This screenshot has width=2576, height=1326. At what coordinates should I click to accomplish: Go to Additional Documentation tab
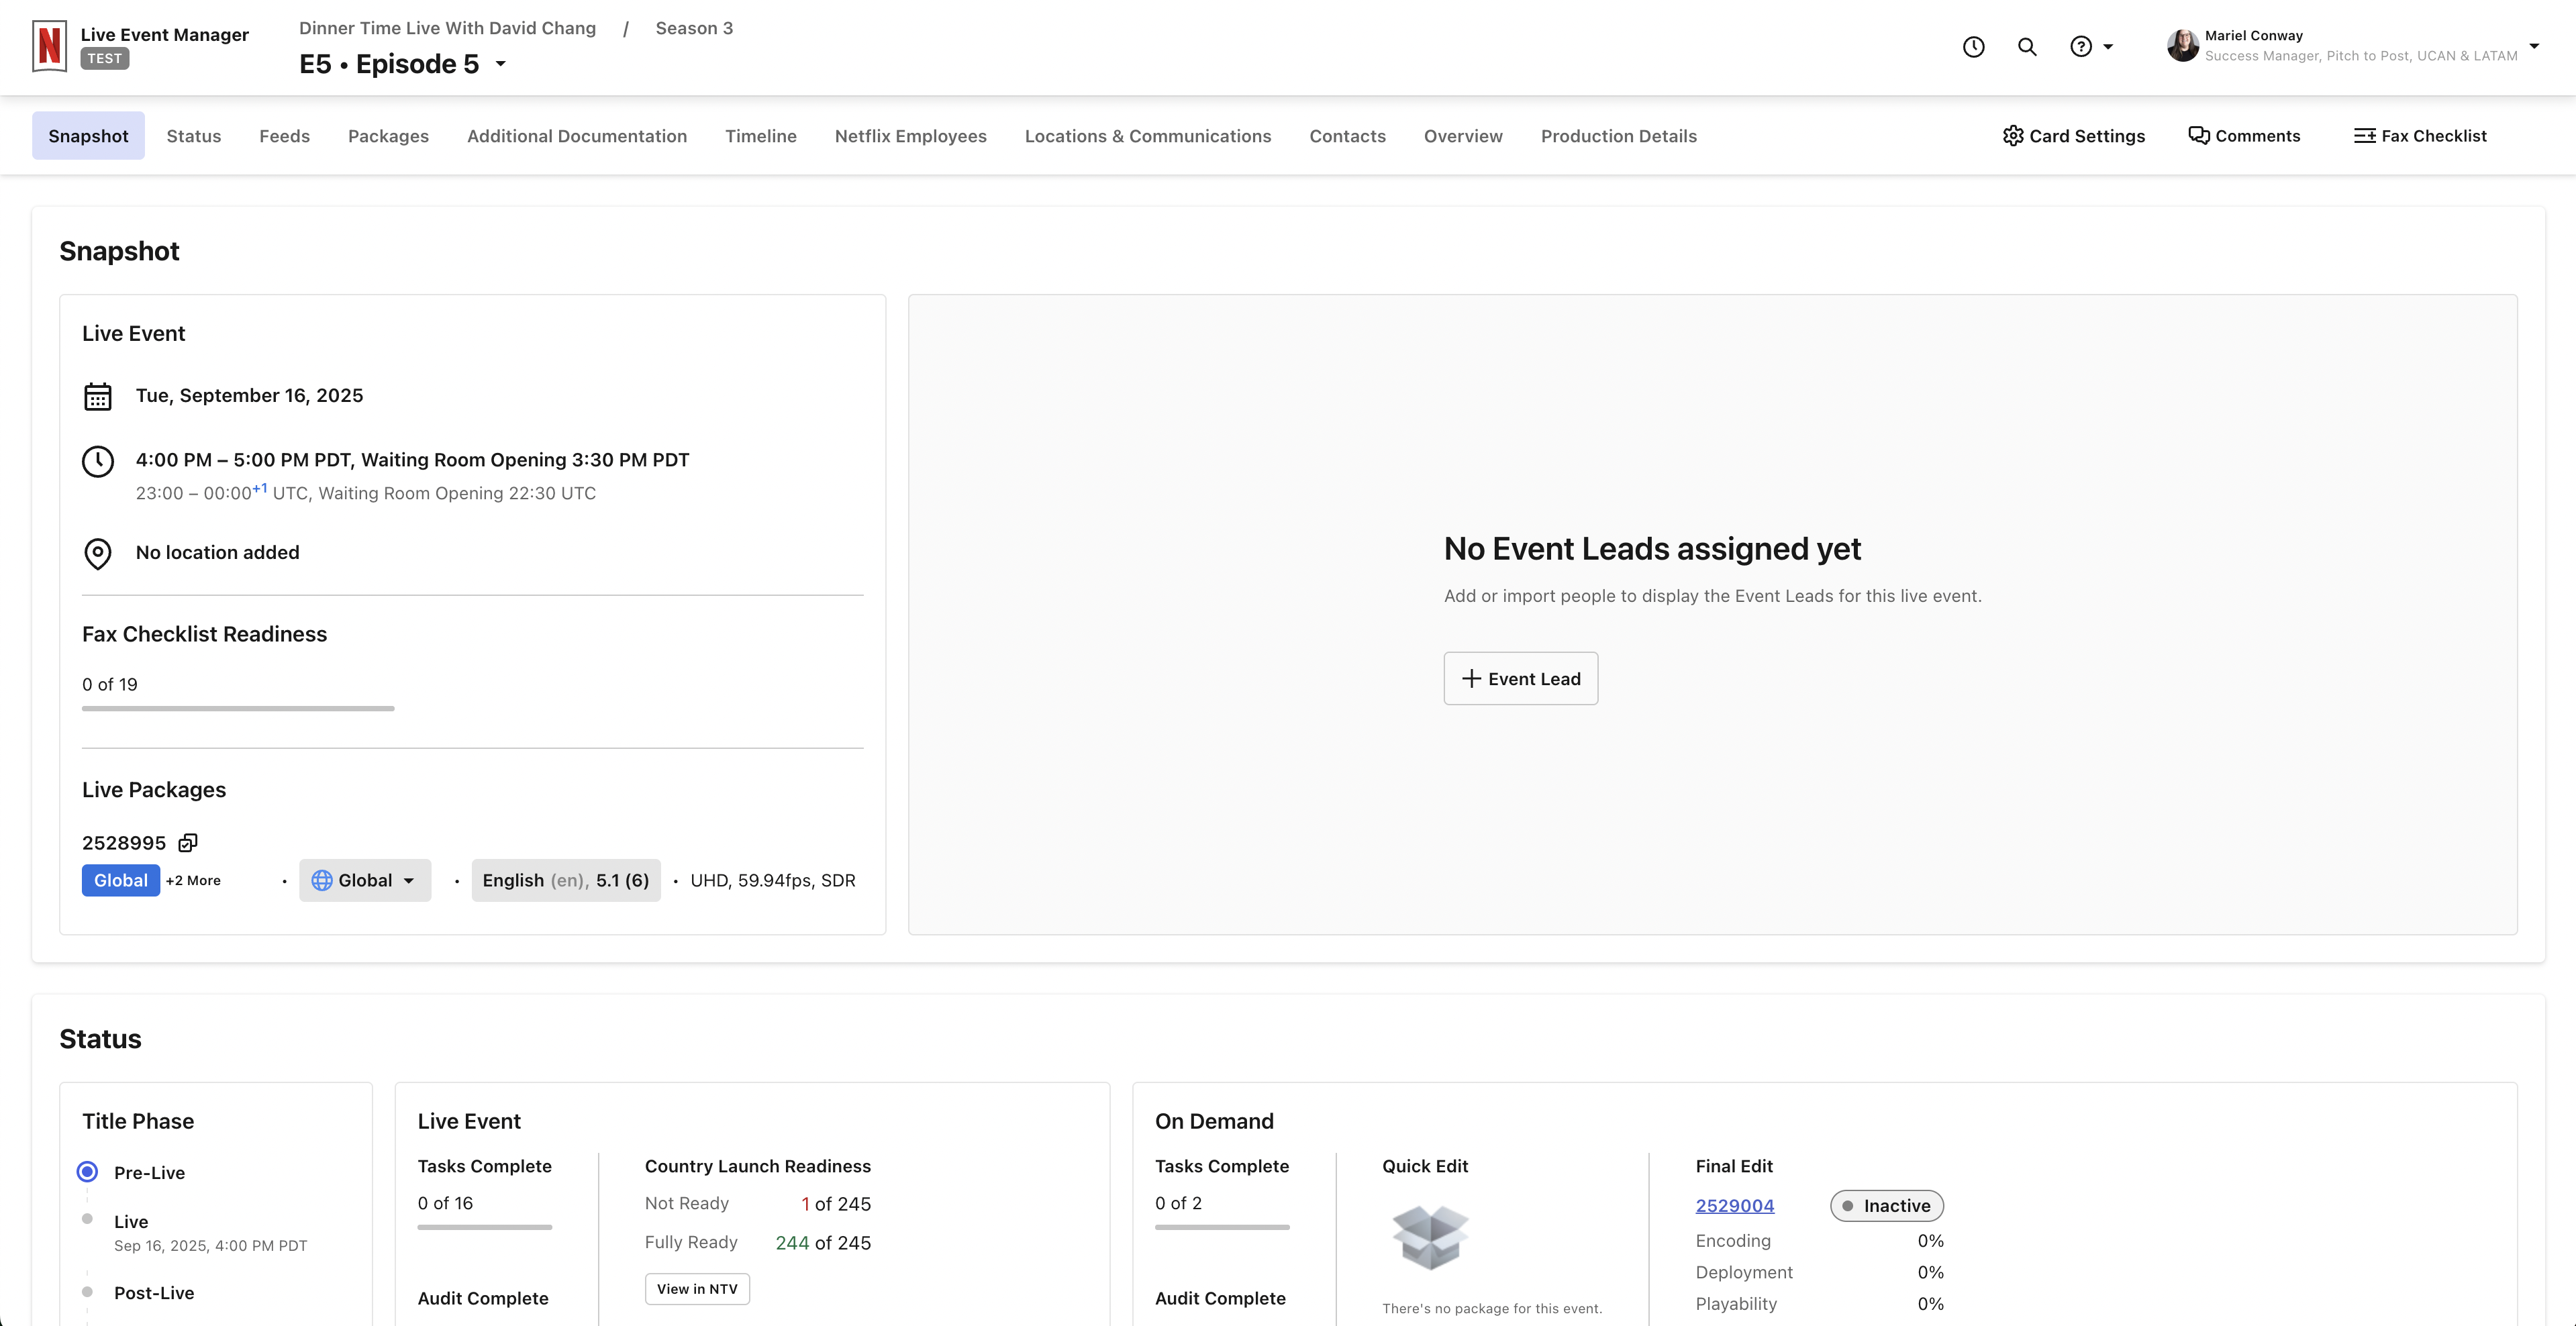577,135
